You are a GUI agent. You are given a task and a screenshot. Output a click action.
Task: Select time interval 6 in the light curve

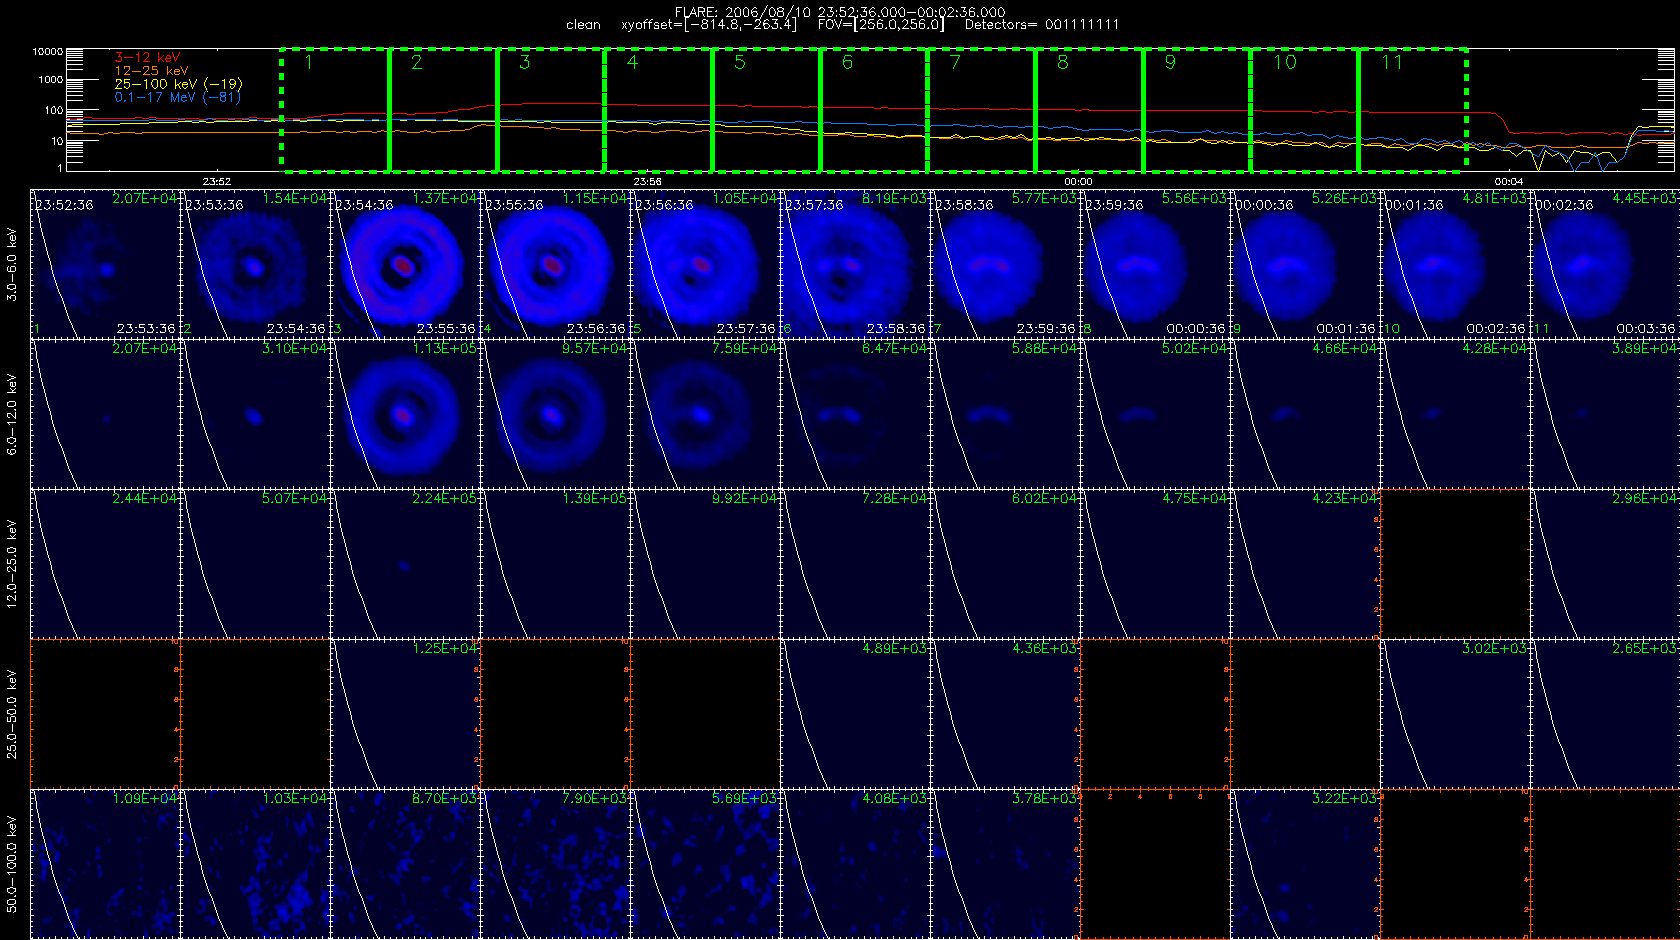tap(874, 110)
